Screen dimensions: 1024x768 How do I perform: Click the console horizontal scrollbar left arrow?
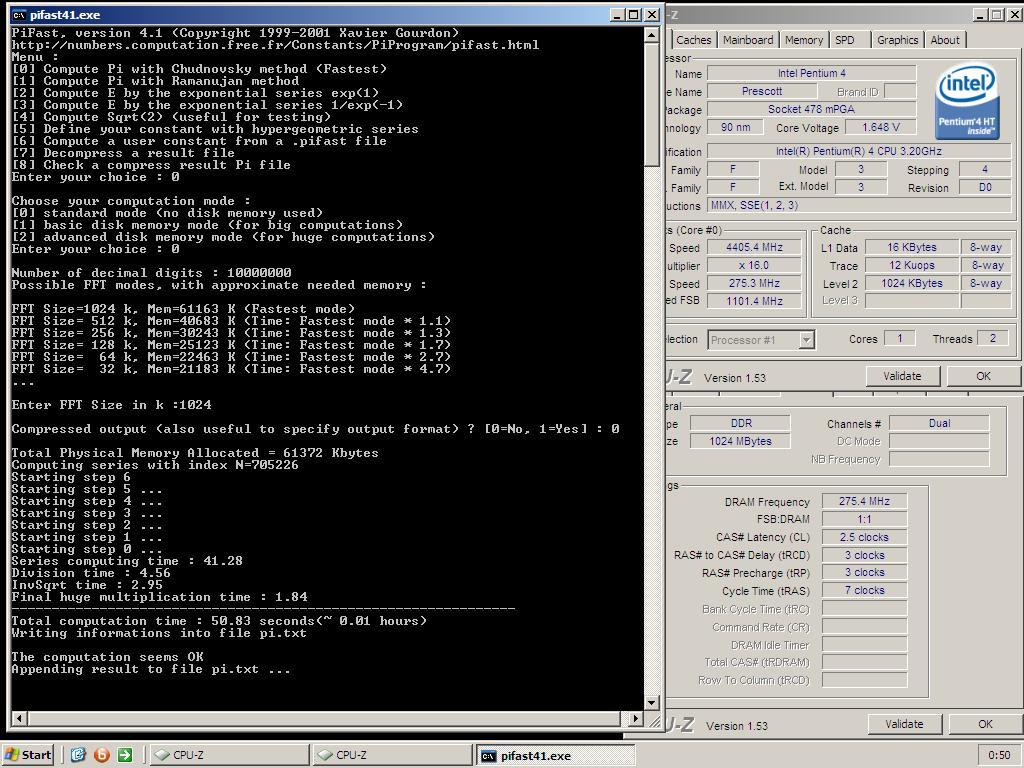[19, 718]
